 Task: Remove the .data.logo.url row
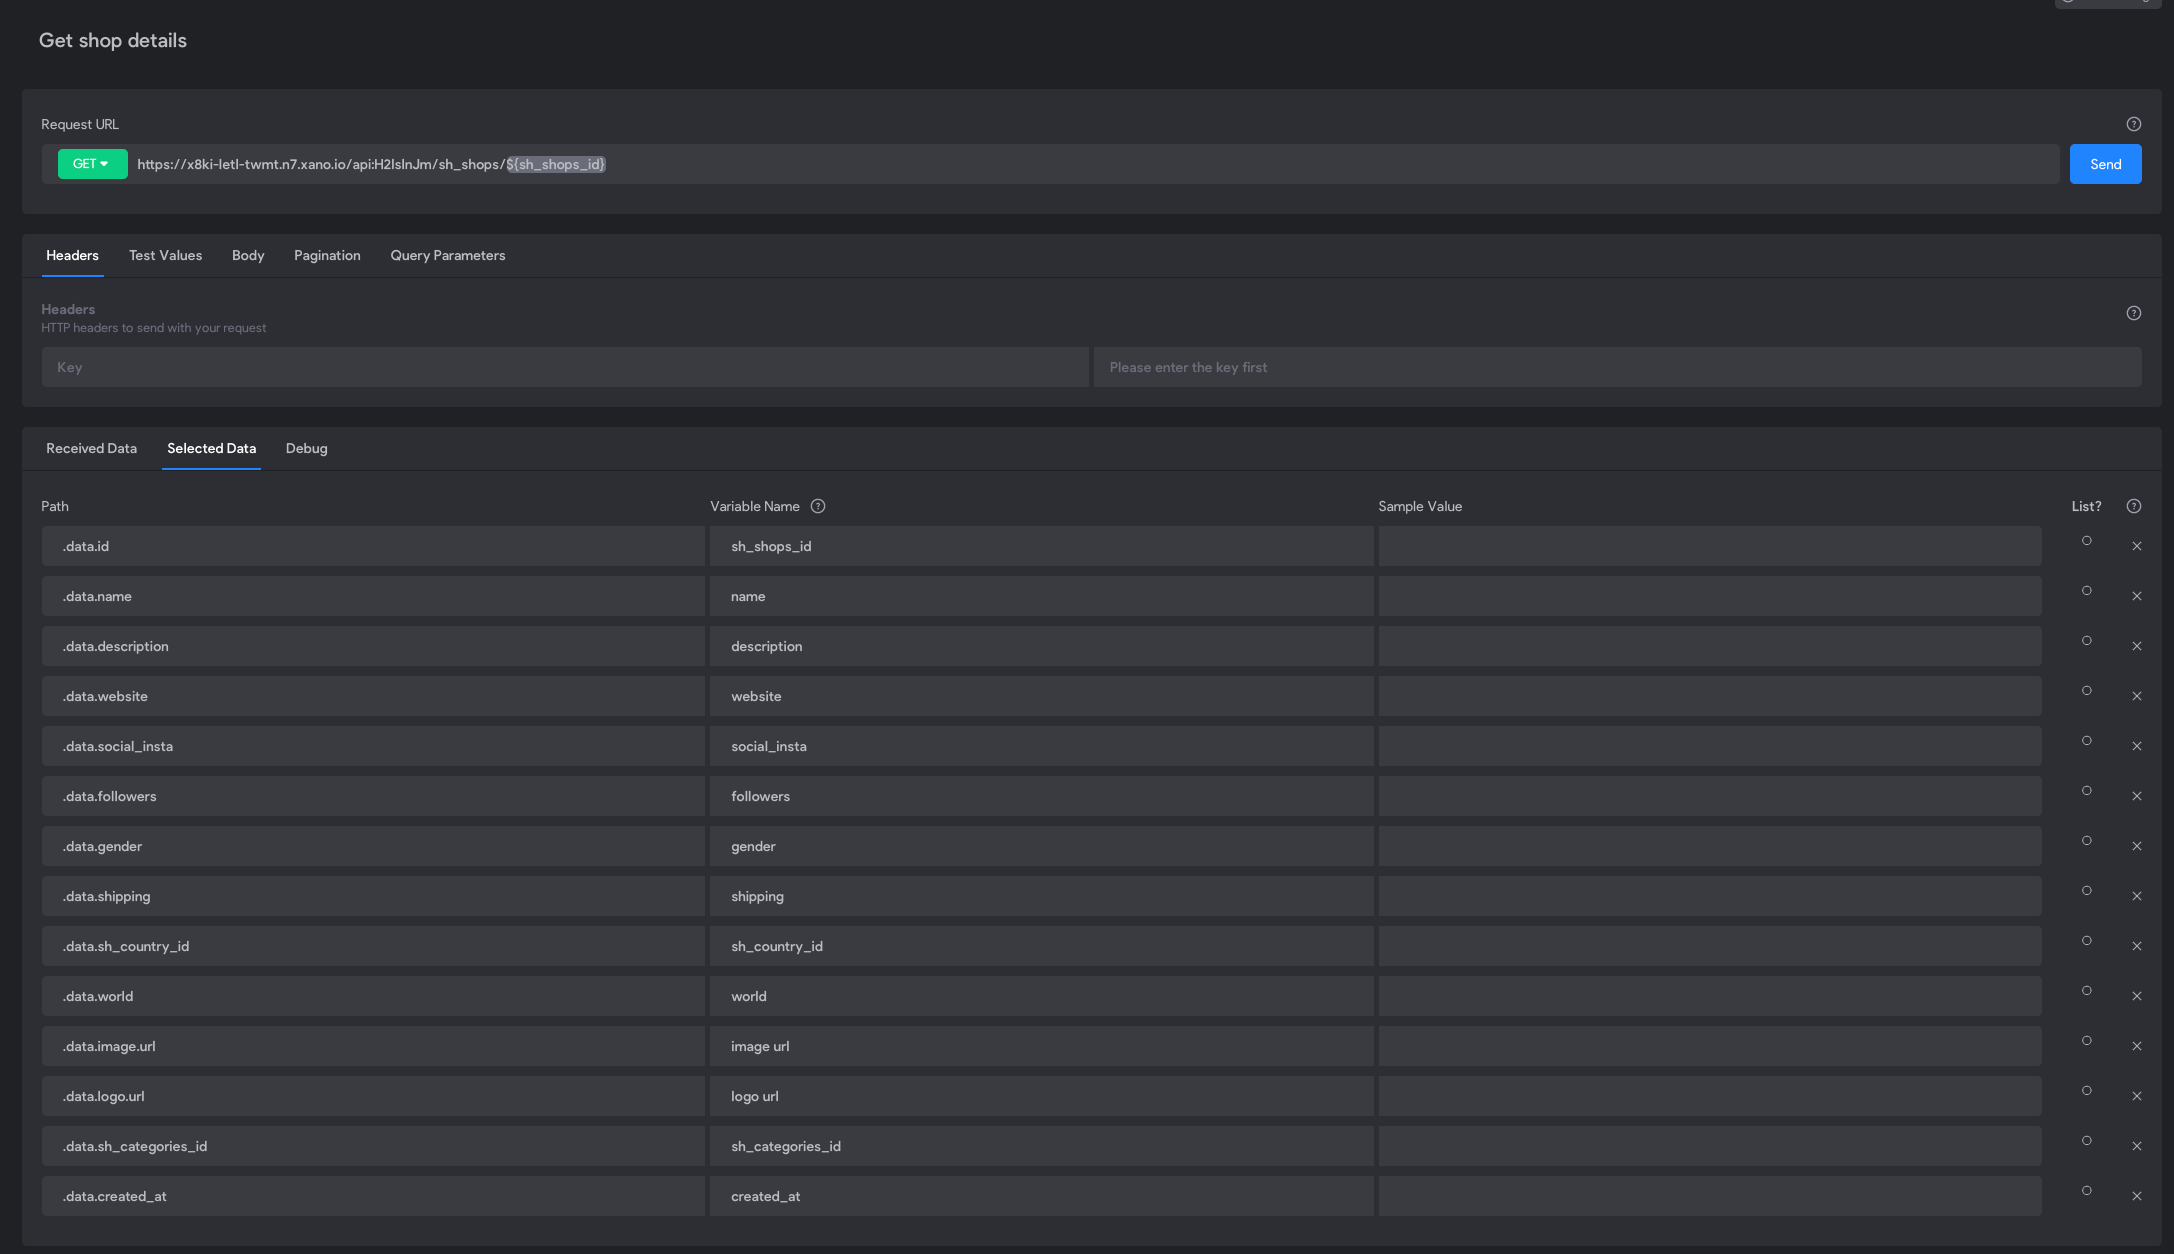pyautogui.click(x=2136, y=1096)
